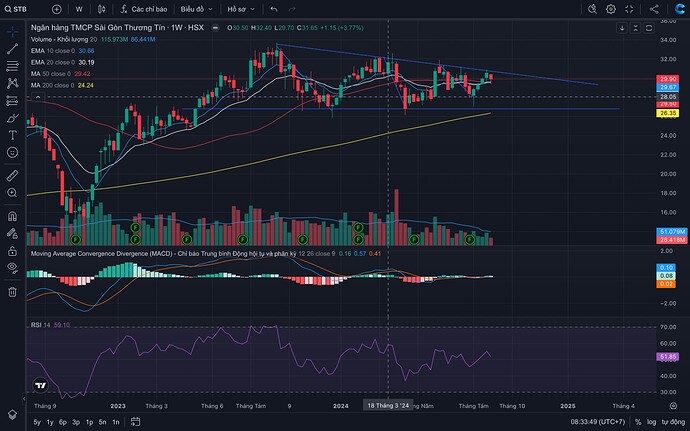Select the 26.35 yellow MA 200 price label

coord(668,113)
